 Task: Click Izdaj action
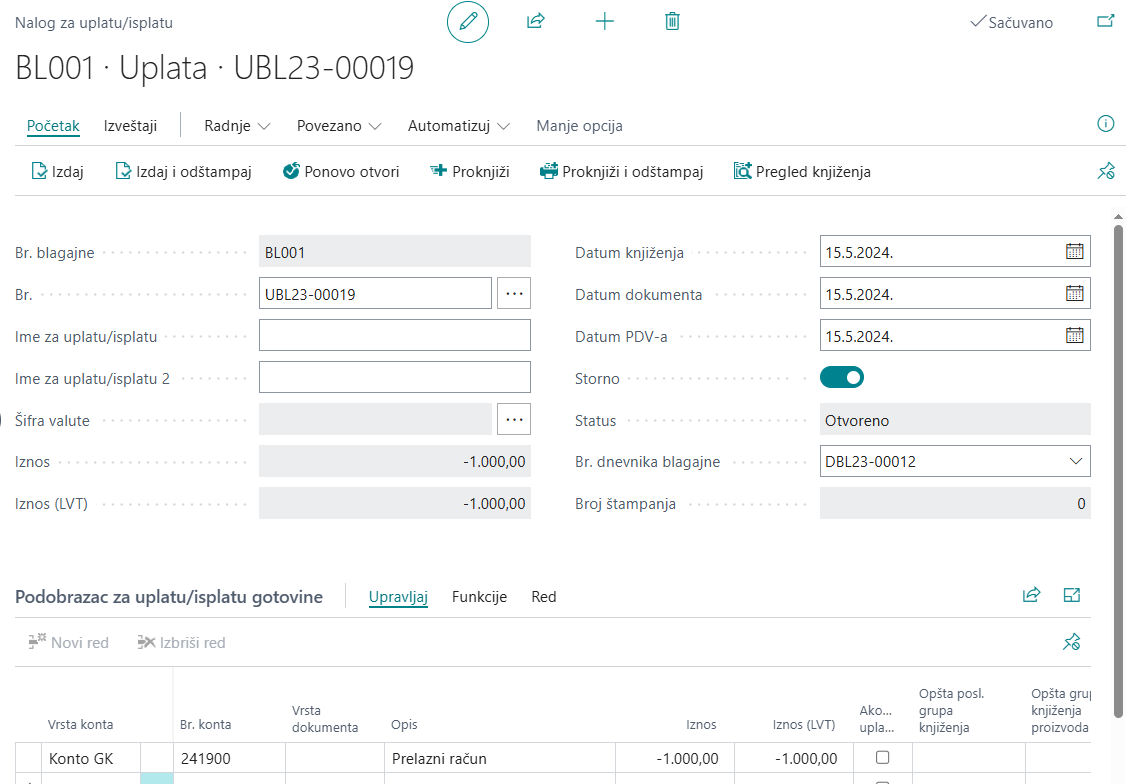[x=58, y=172]
